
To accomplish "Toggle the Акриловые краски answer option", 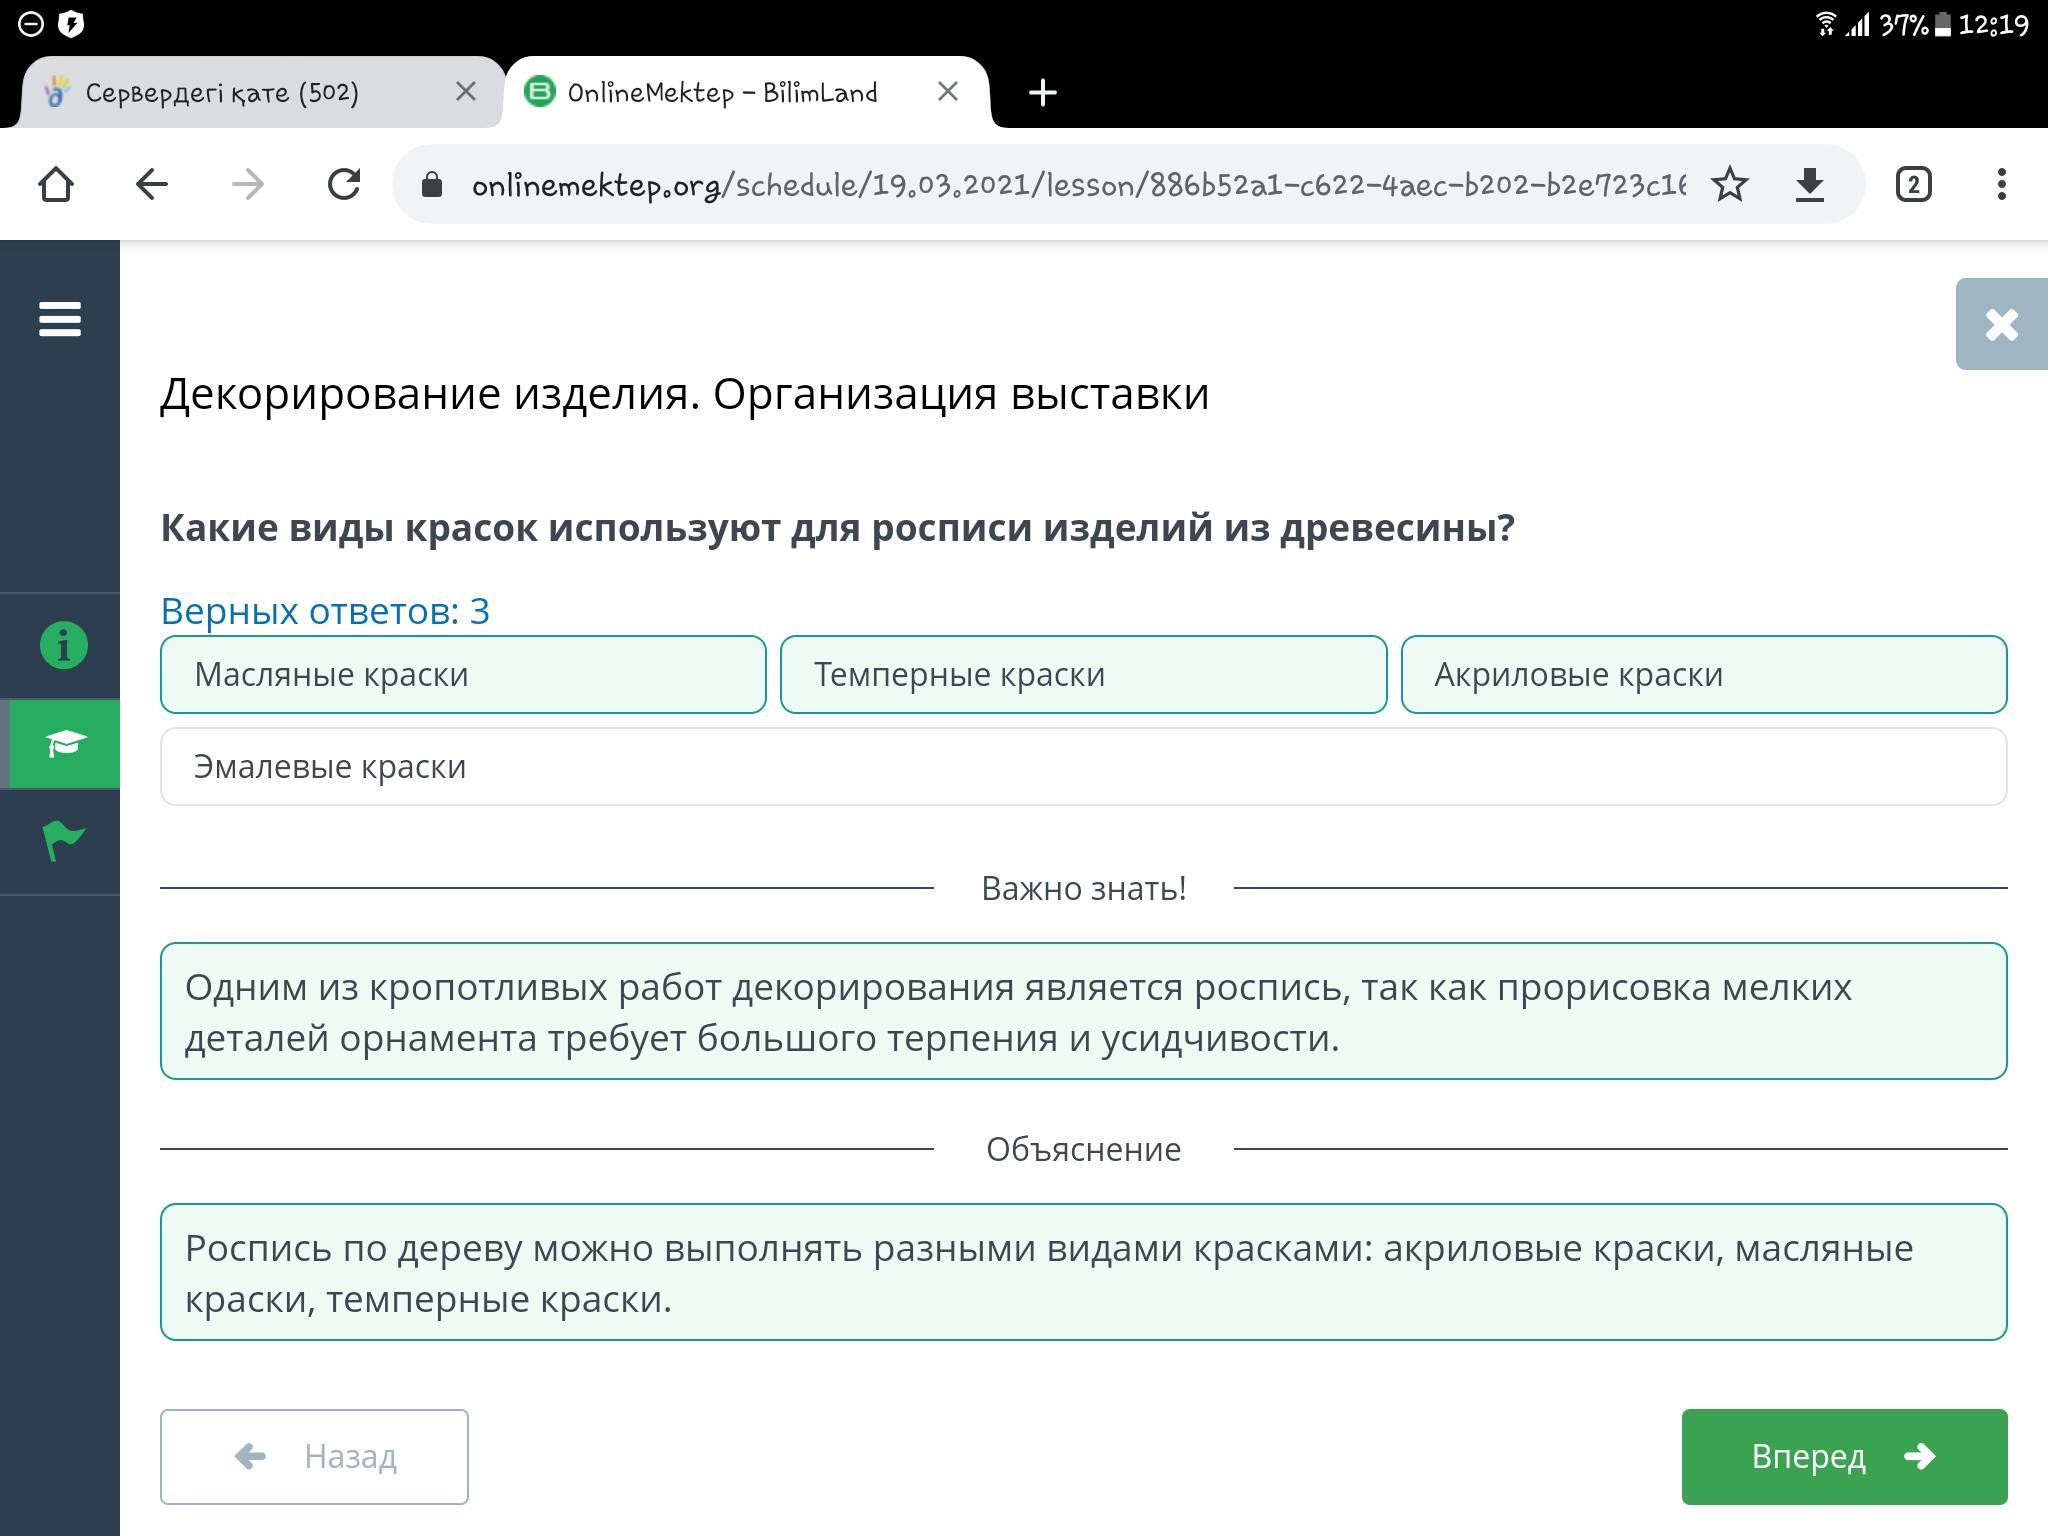I will [x=1703, y=675].
